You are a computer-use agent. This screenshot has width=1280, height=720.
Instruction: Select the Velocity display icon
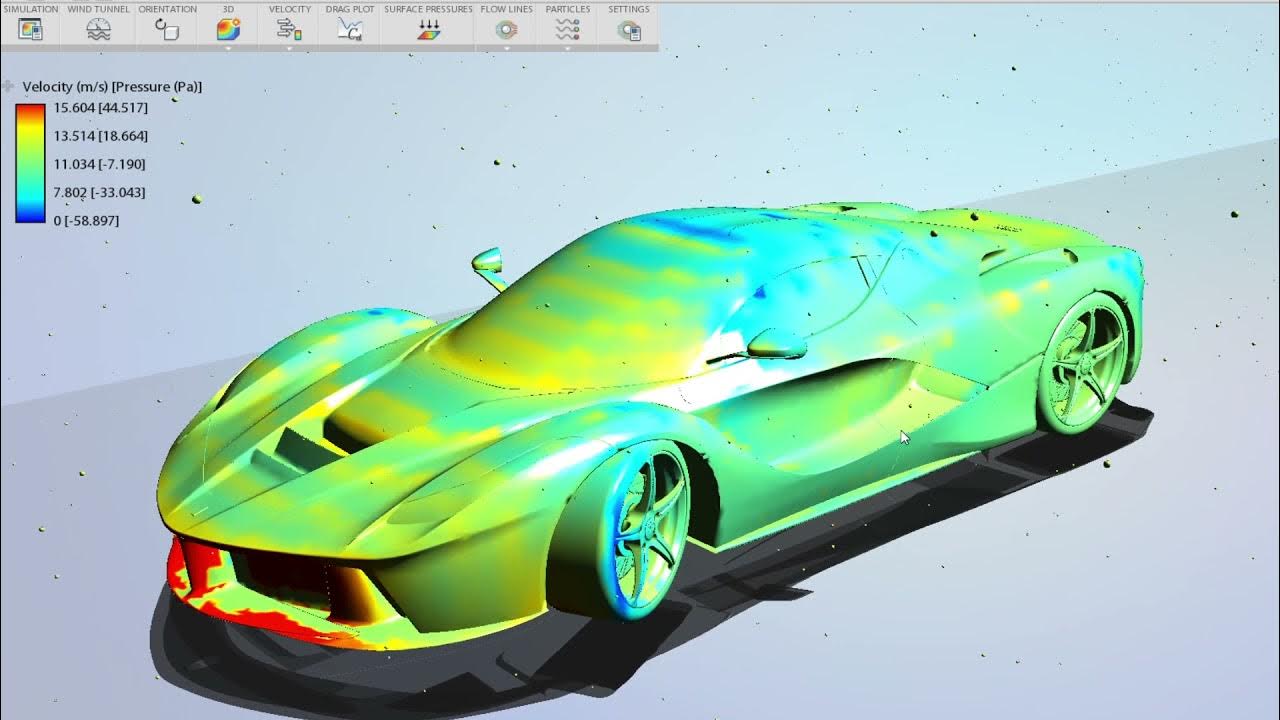click(x=289, y=30)
